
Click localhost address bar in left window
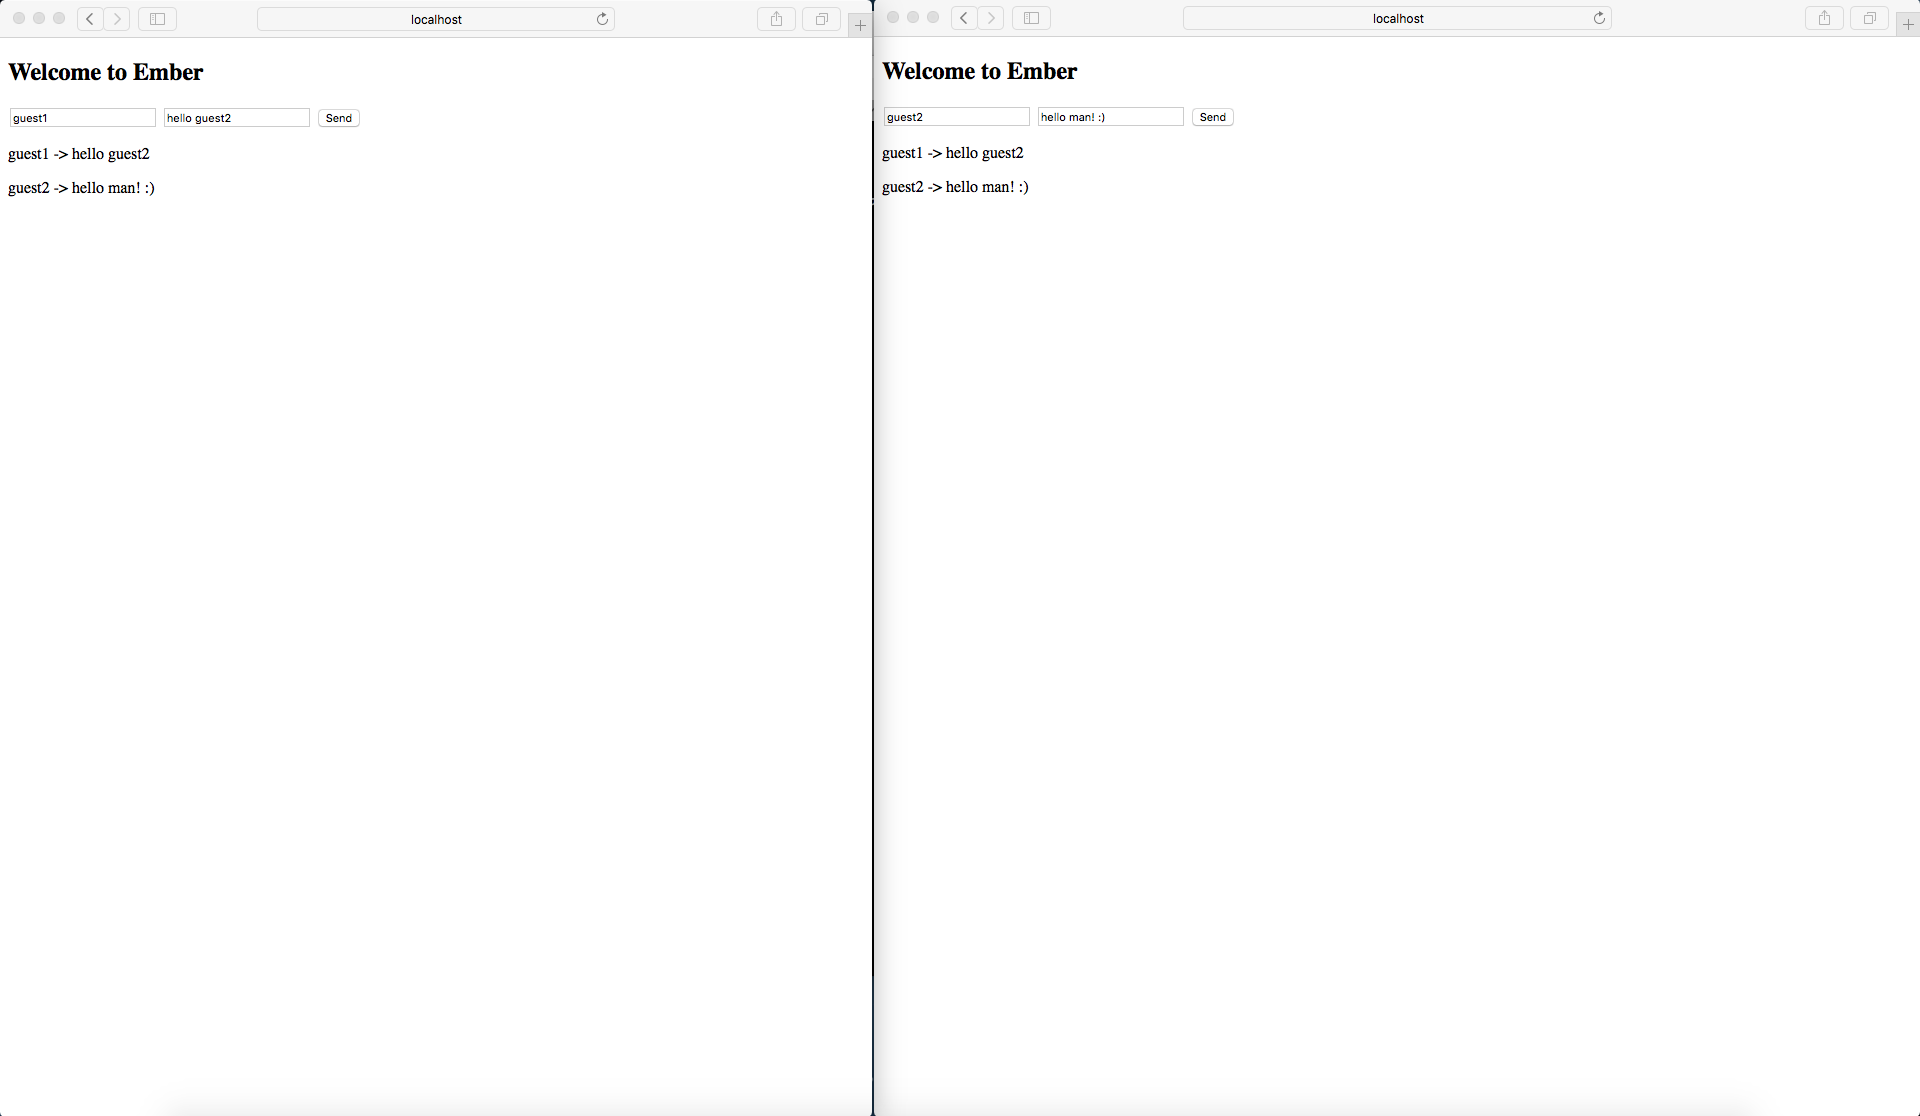pyautogui.click(x=436, y=19)
